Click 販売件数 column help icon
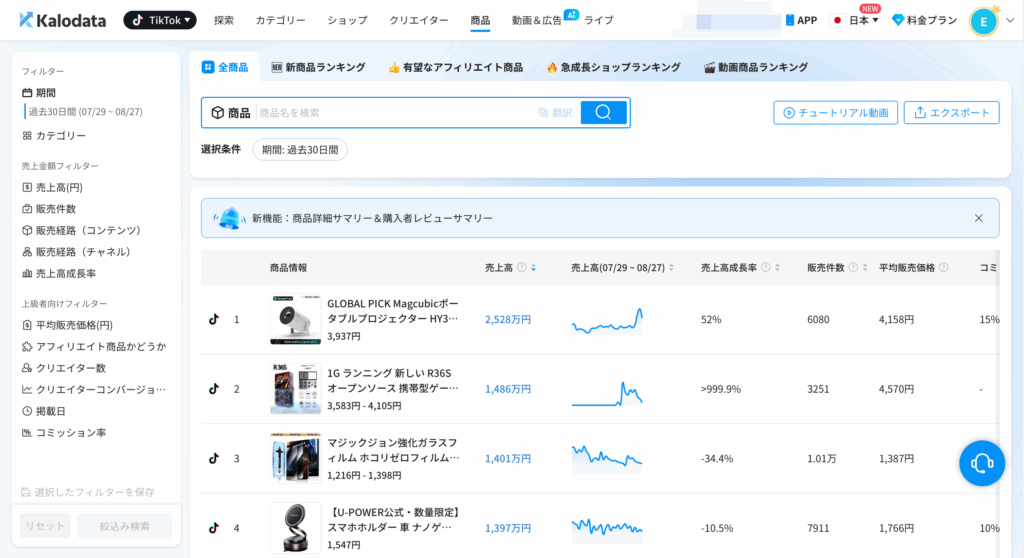1024x558 pixels. click(x=854, y=268)
